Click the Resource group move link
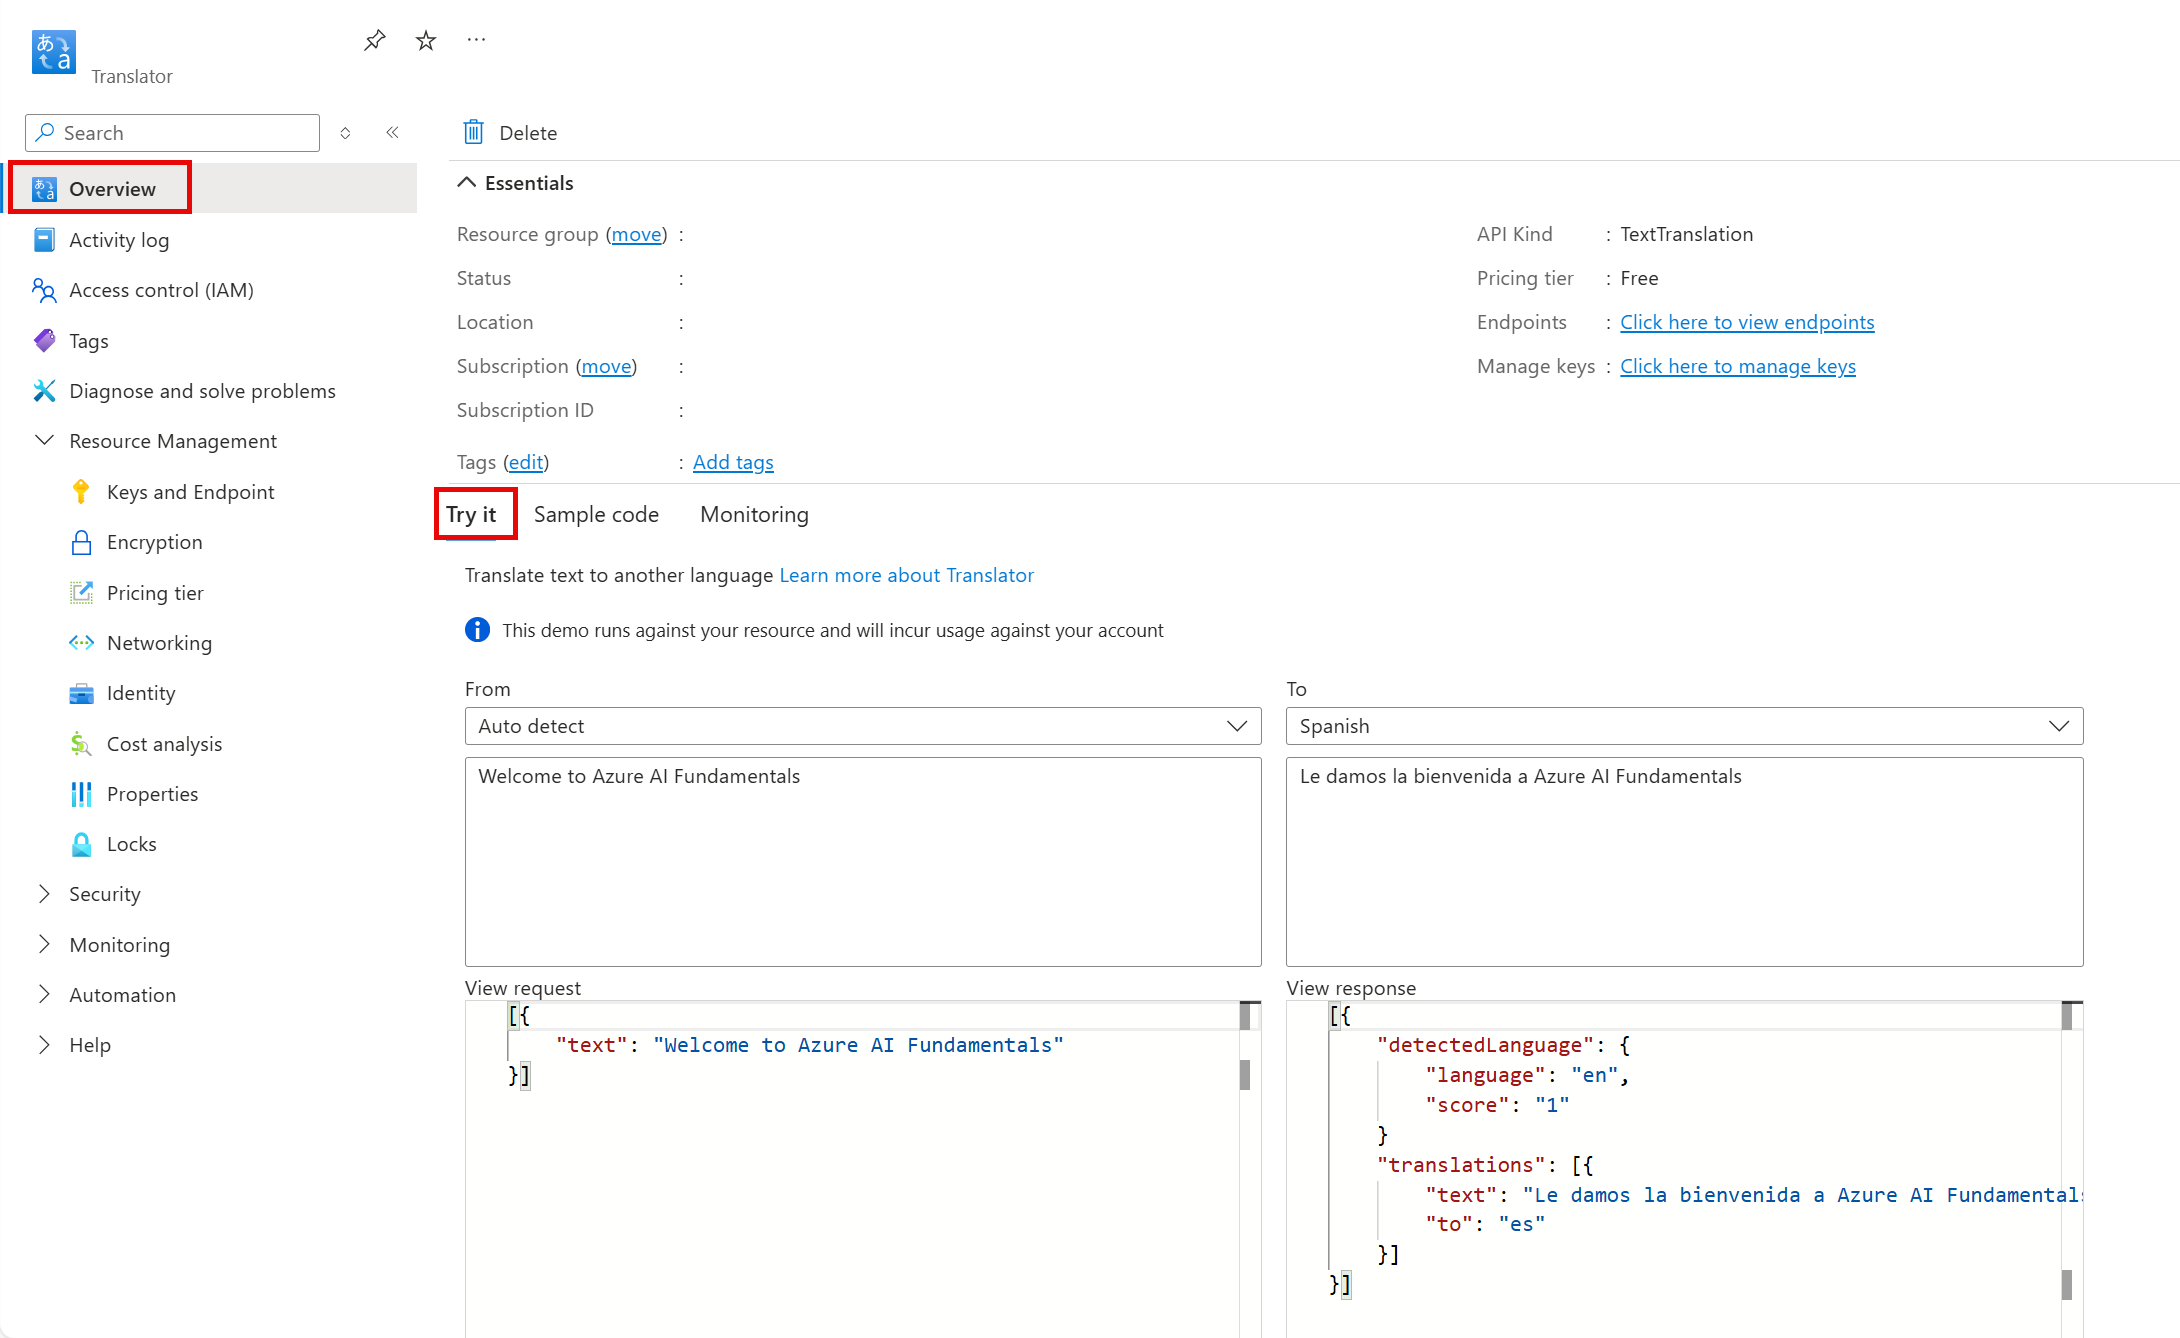Viewport: 2180px width, 1338px height. click(x=637, y=234)
